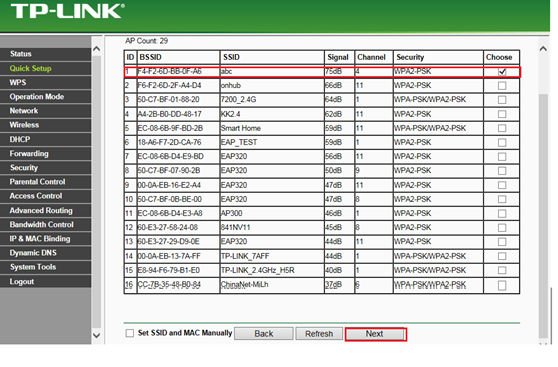Check the Choose box for Smart Home

pos(502,128)
